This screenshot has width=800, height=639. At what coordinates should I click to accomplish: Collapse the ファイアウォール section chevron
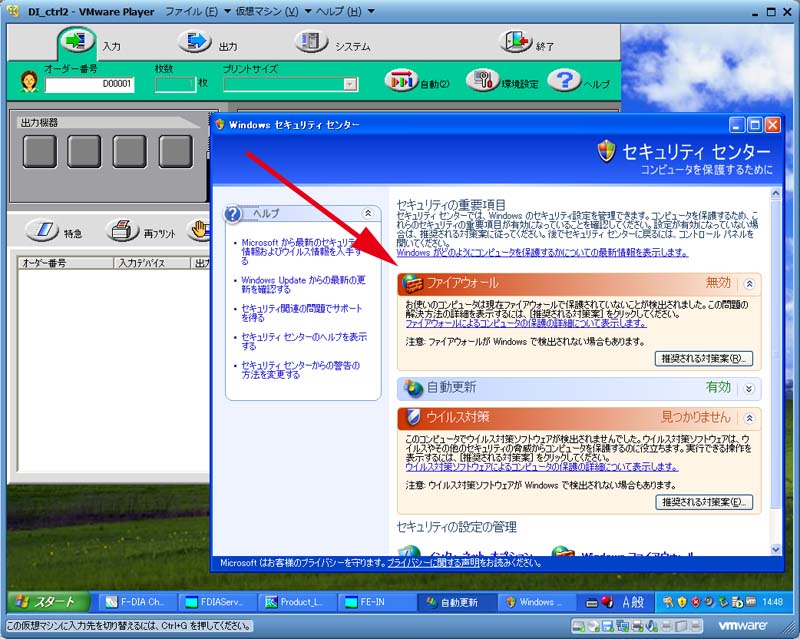(749, 284)
